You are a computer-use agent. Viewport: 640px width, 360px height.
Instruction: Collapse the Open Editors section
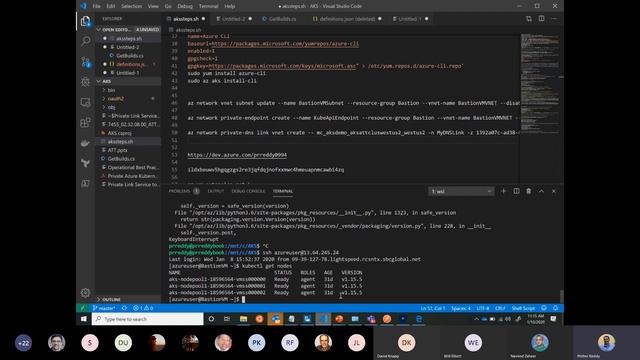pyautogui.click(x=128, y=30)
